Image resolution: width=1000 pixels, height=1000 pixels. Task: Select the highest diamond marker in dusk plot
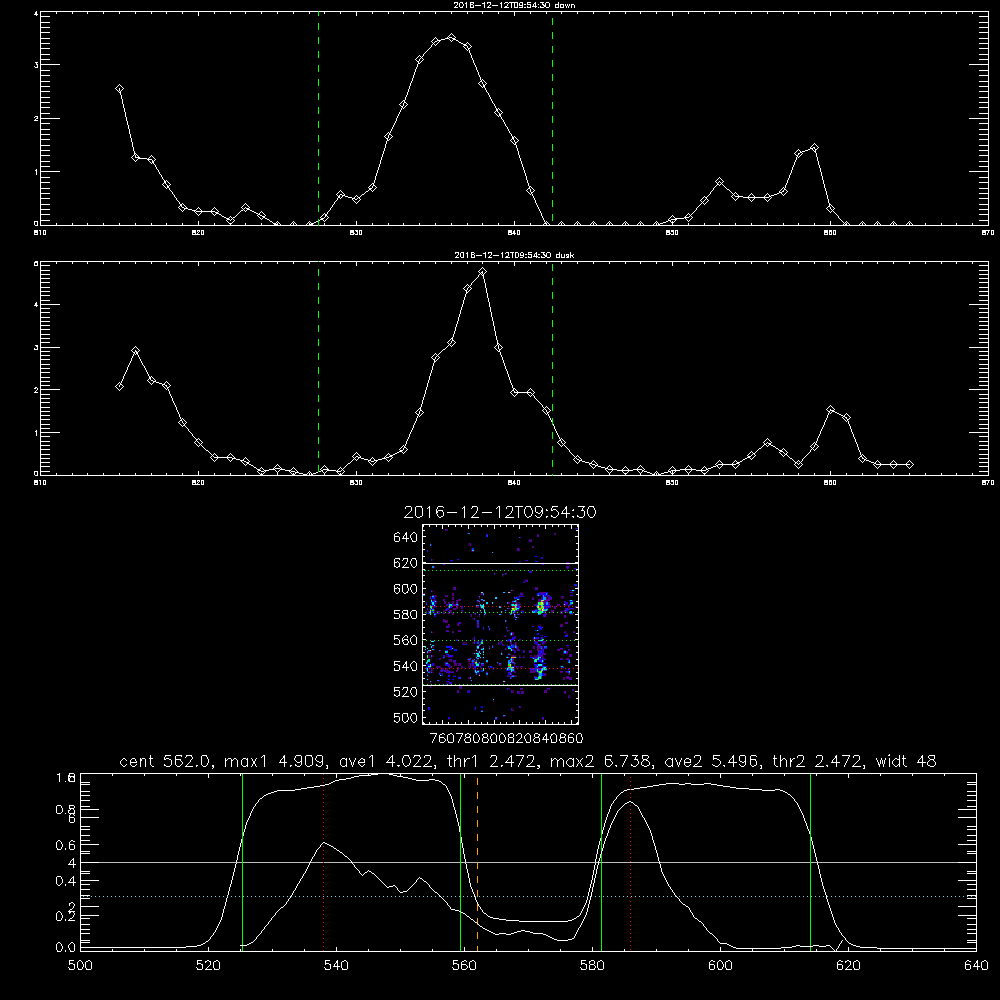483,272
